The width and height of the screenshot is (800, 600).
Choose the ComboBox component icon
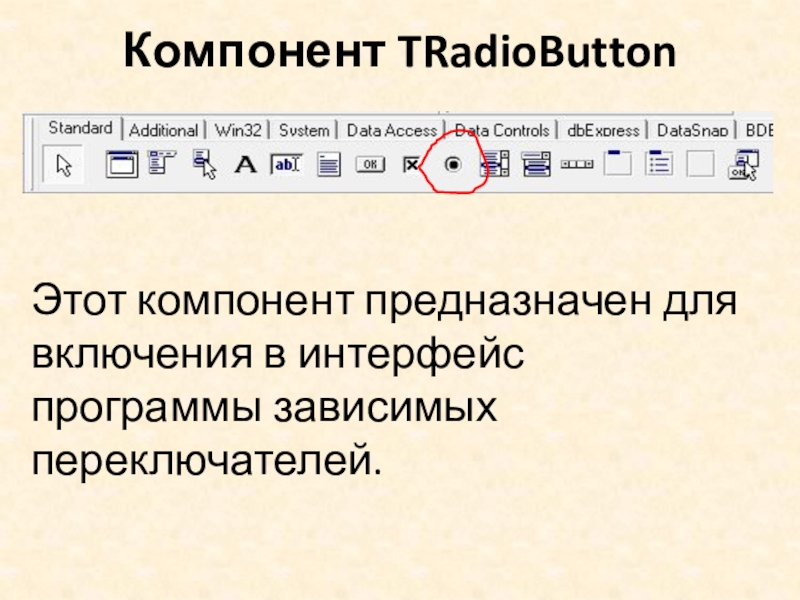(x=536, y=164)
